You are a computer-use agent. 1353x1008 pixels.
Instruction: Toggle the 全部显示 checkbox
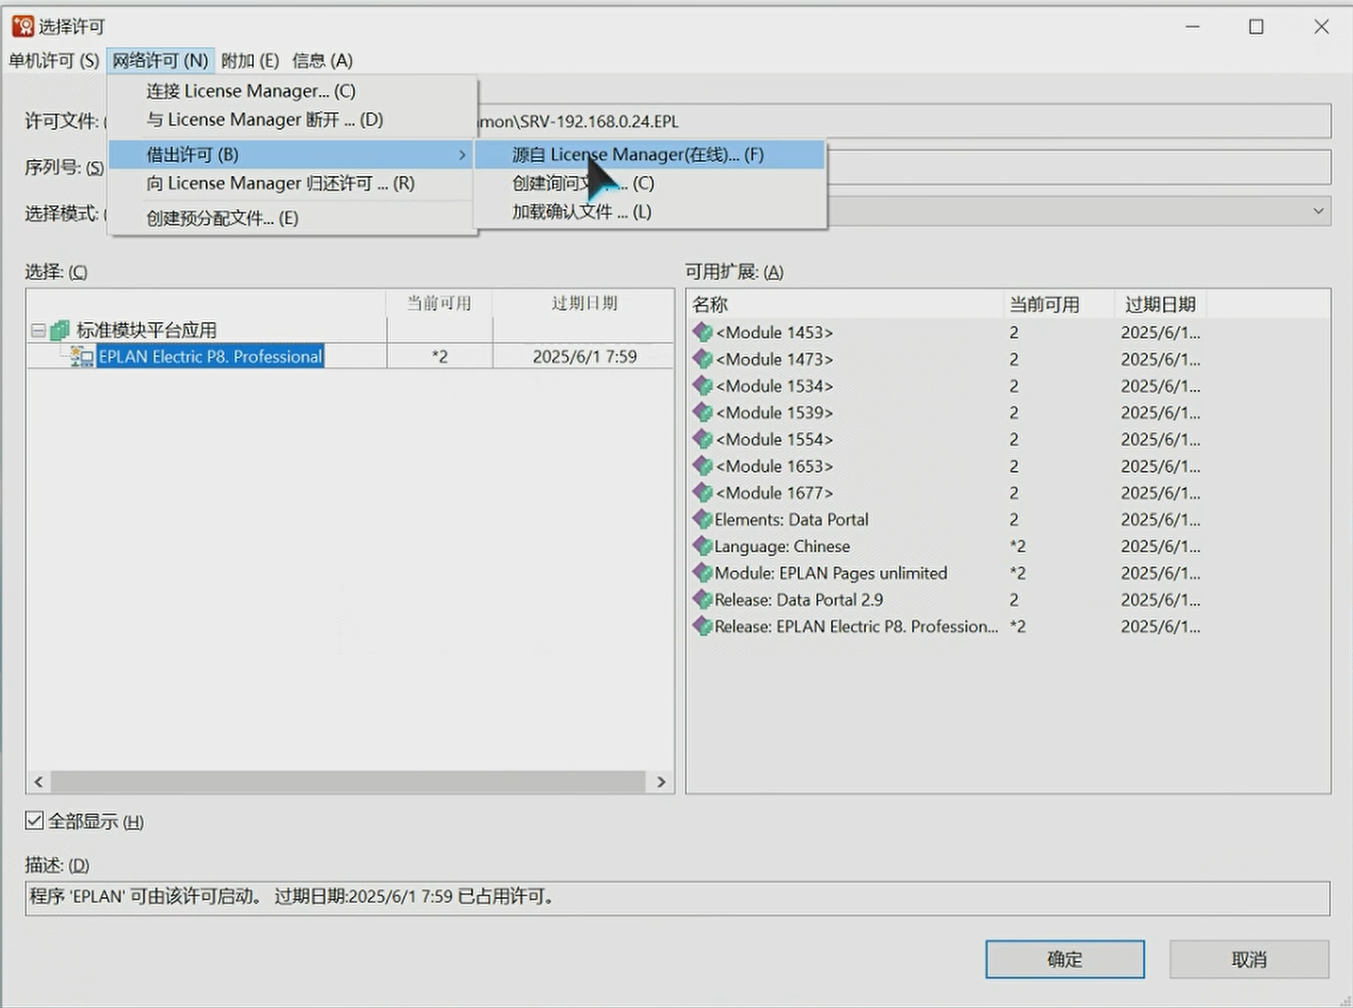pyautogui.click(x=34, y=821)
